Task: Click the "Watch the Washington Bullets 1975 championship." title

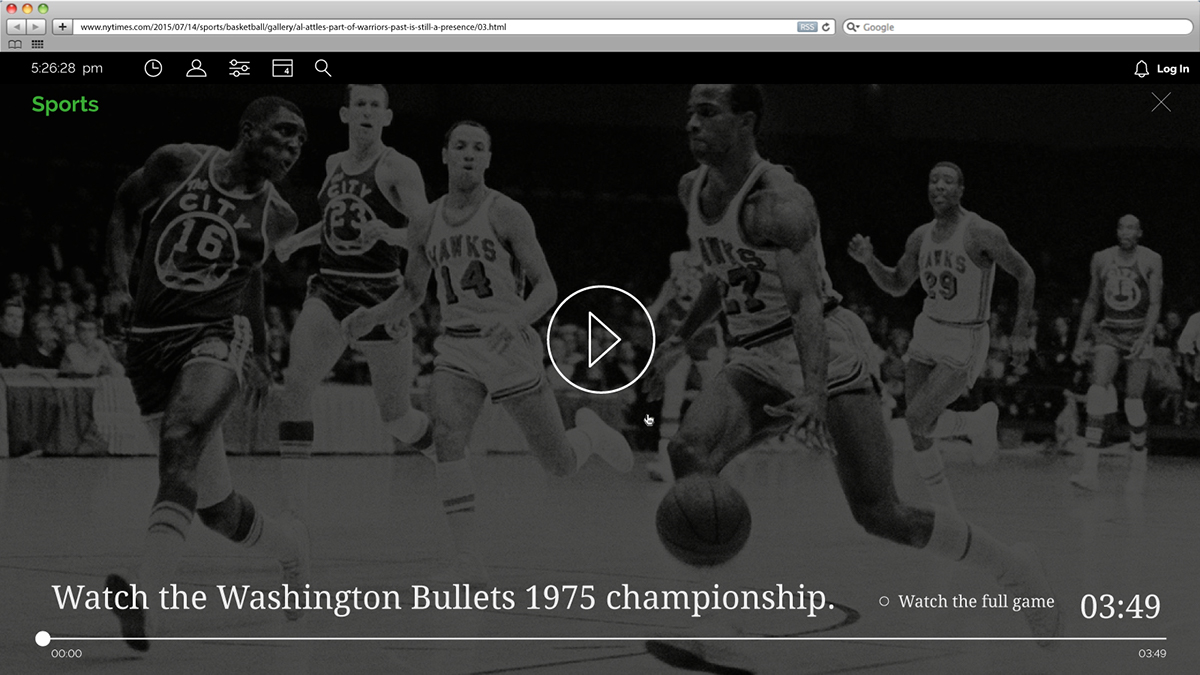Action: point(443,598)
